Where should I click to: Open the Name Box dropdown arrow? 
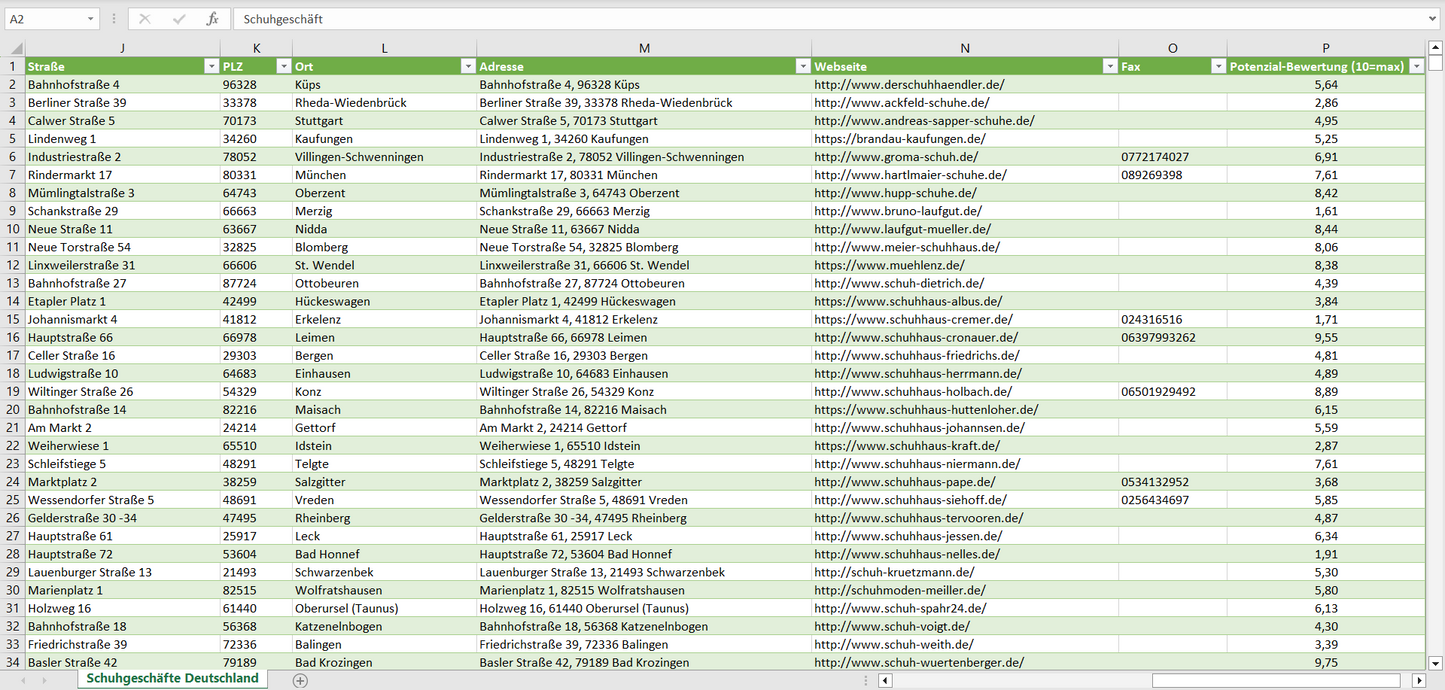click(90, 19)
